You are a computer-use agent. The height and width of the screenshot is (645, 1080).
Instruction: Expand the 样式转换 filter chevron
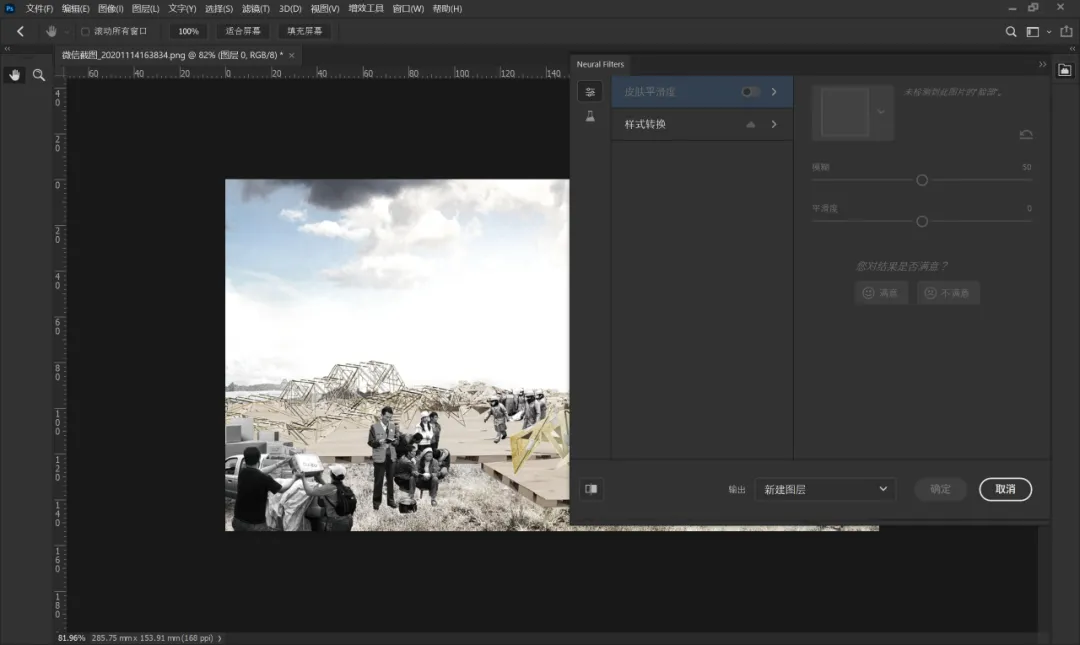coord(774,124)
